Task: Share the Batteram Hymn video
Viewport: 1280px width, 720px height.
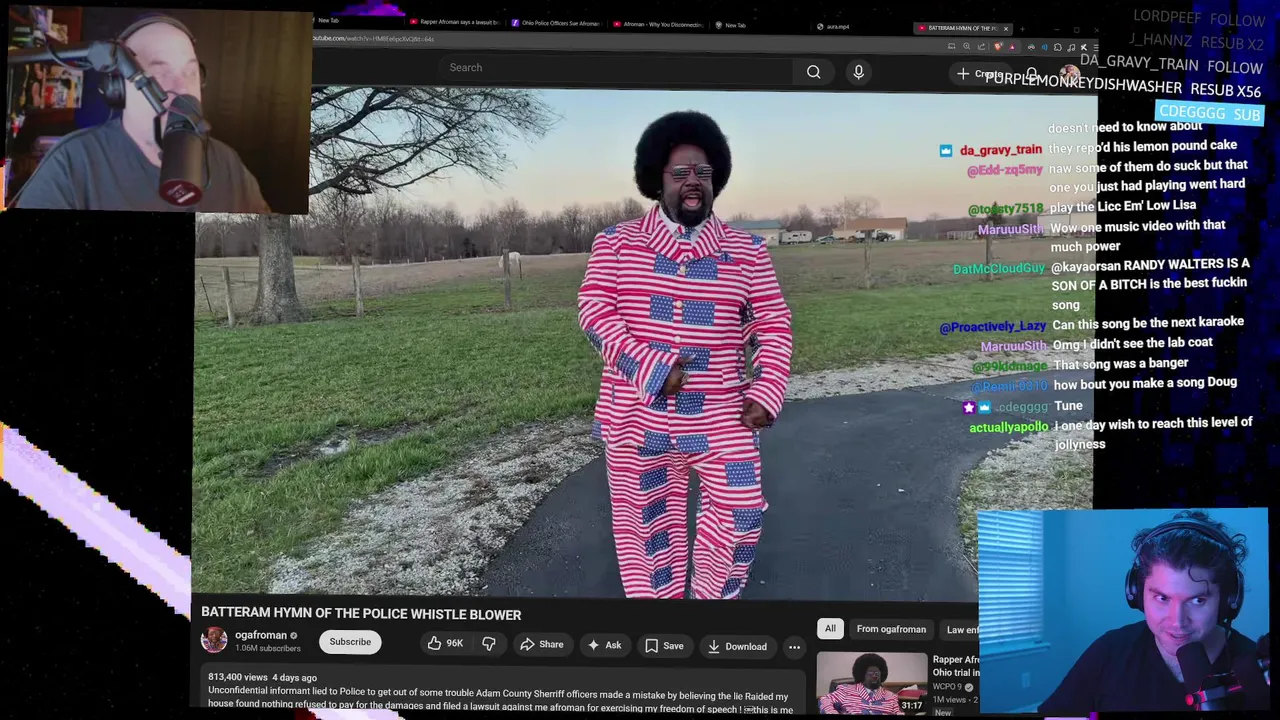Action: tap(541, 645)
